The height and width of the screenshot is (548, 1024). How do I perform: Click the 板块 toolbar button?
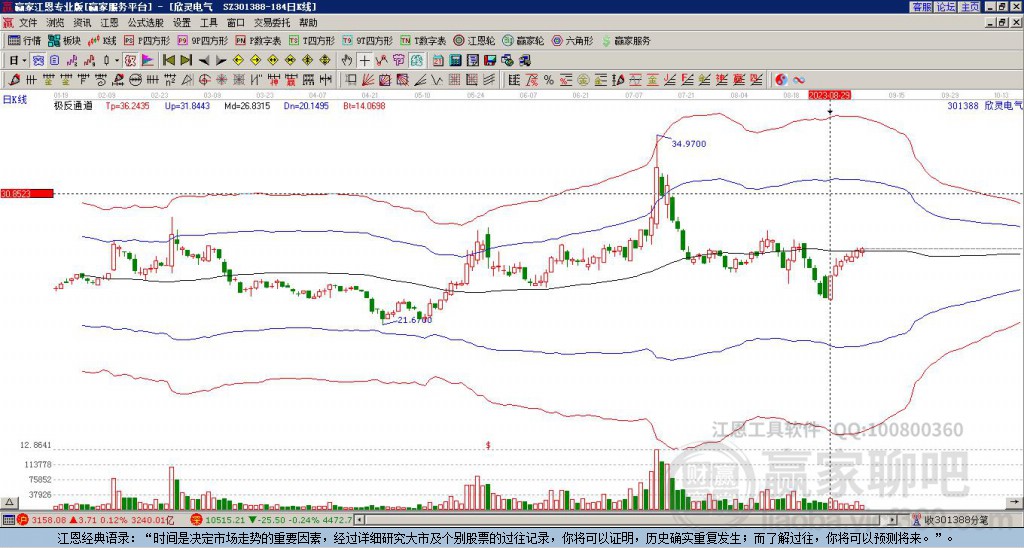pyautogui.click(x=64, y=41)
